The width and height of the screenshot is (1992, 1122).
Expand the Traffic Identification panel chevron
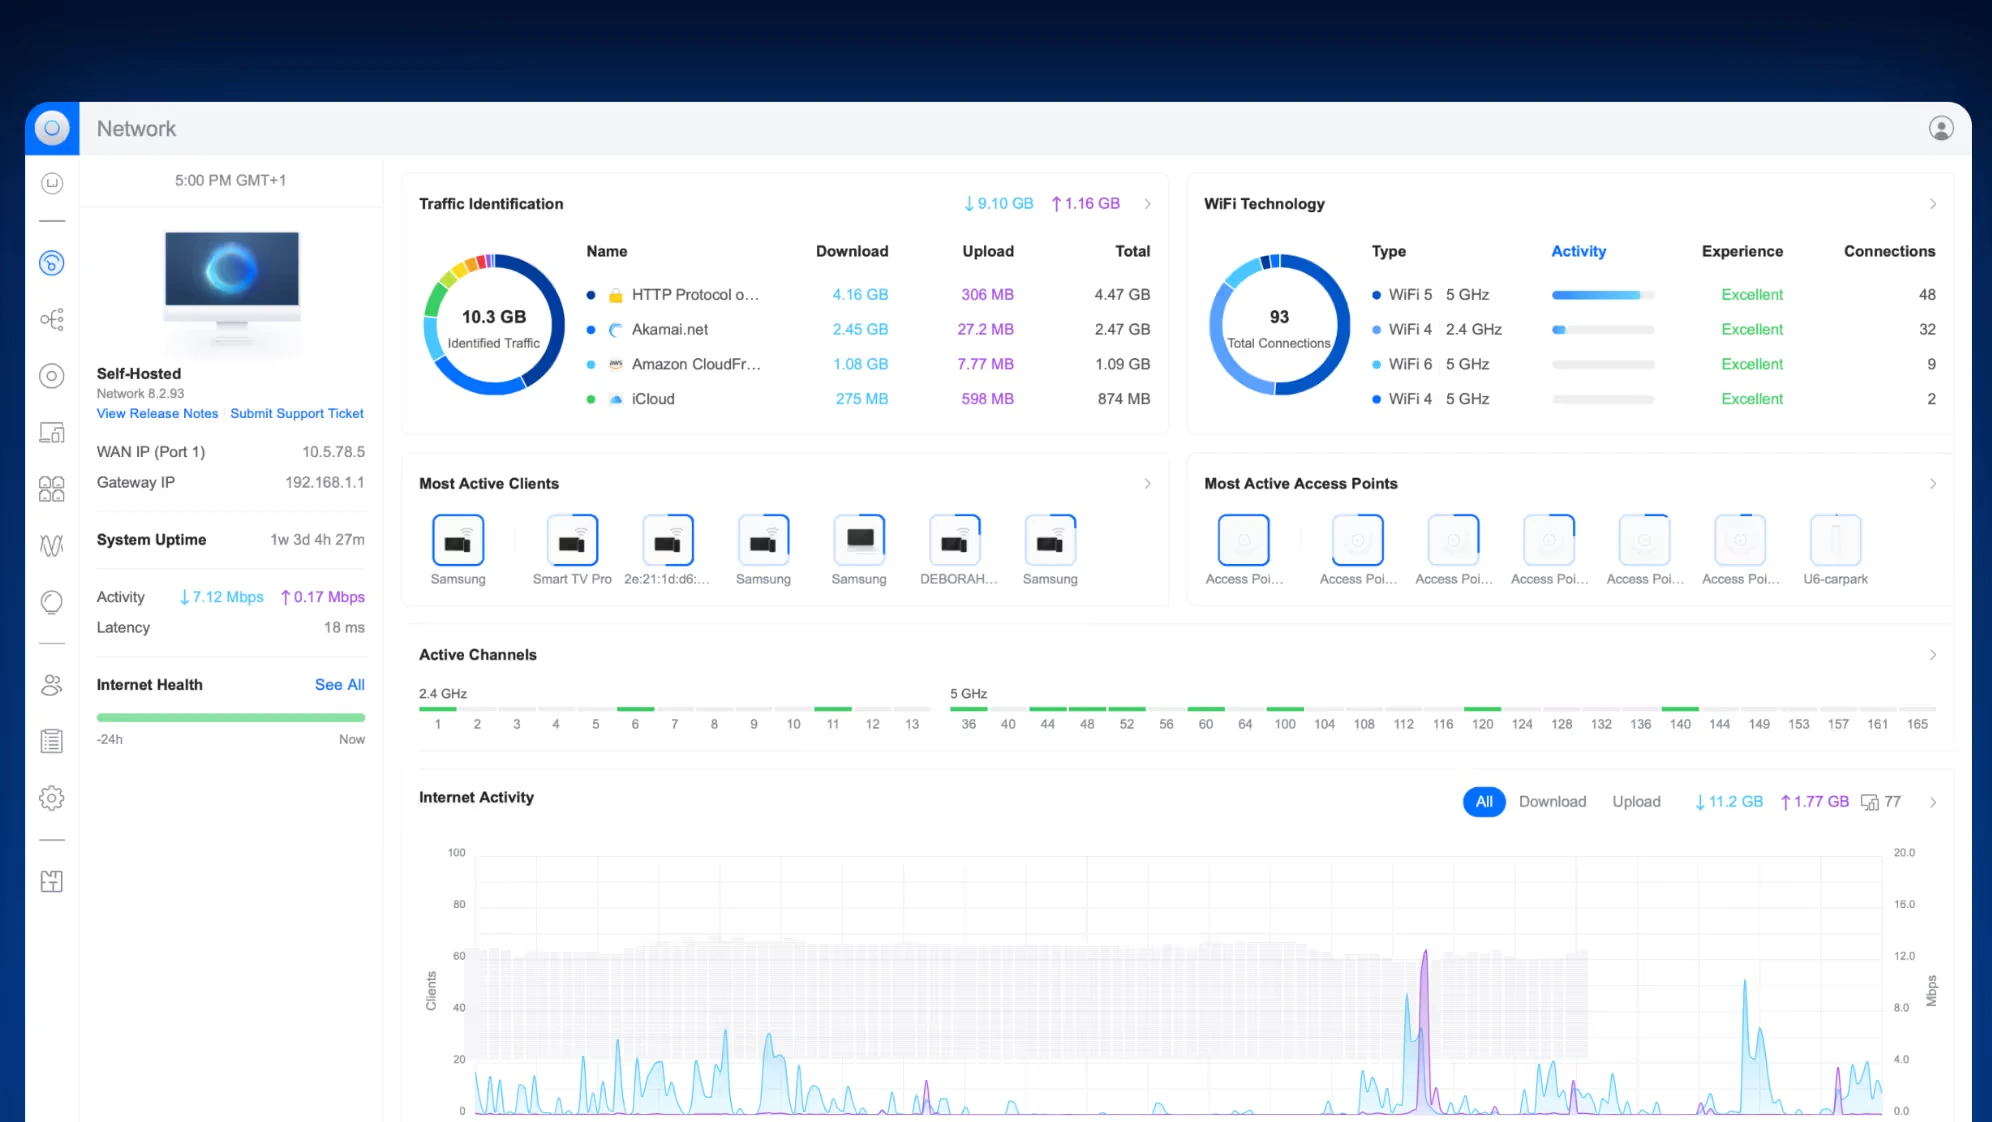tap(1147, 204)
